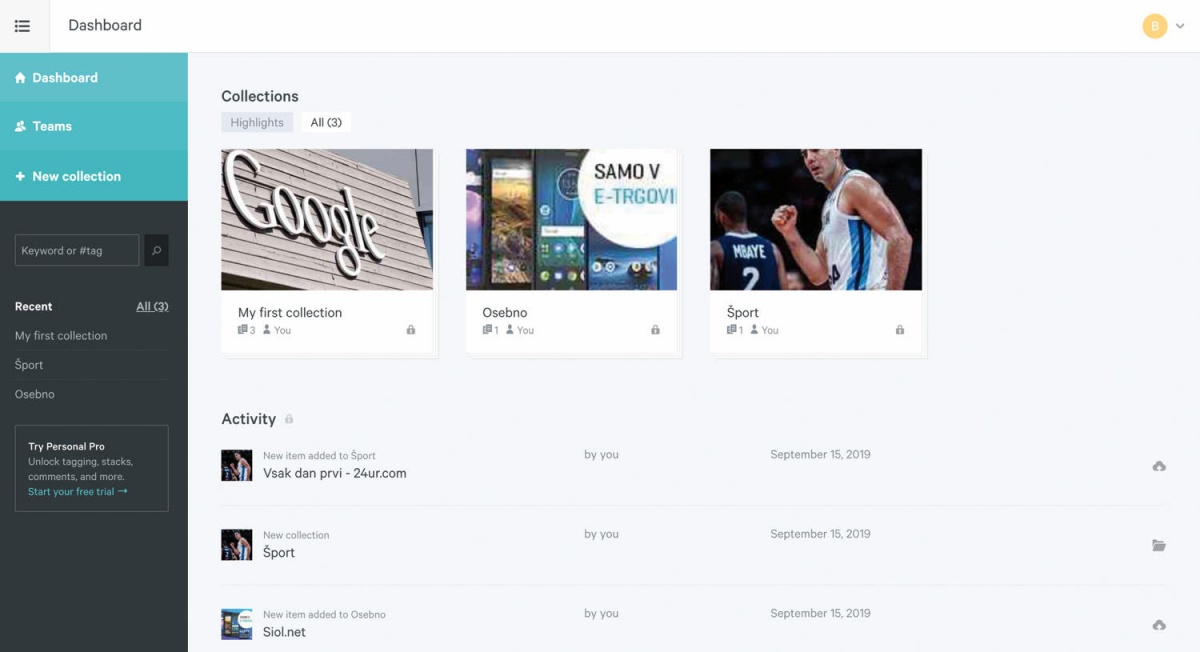Click the Šport new collection activity thumbnail

(237, 545)
